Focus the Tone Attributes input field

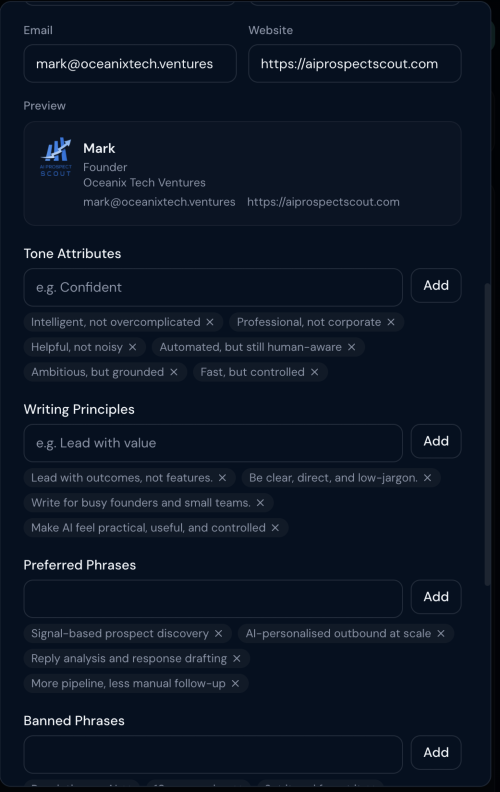[x=213, y=287]
